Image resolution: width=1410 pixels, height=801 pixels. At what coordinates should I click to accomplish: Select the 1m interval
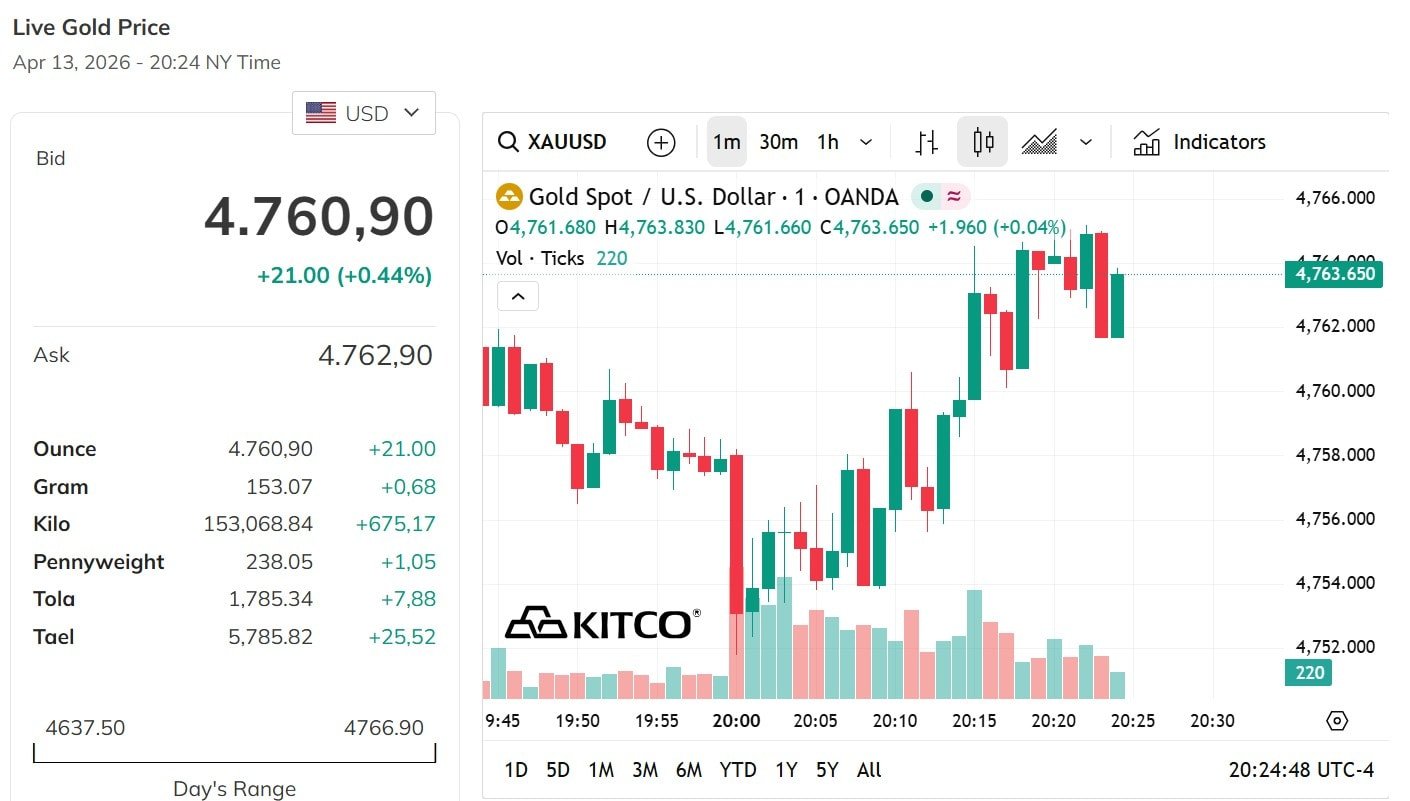click(726, 142)
